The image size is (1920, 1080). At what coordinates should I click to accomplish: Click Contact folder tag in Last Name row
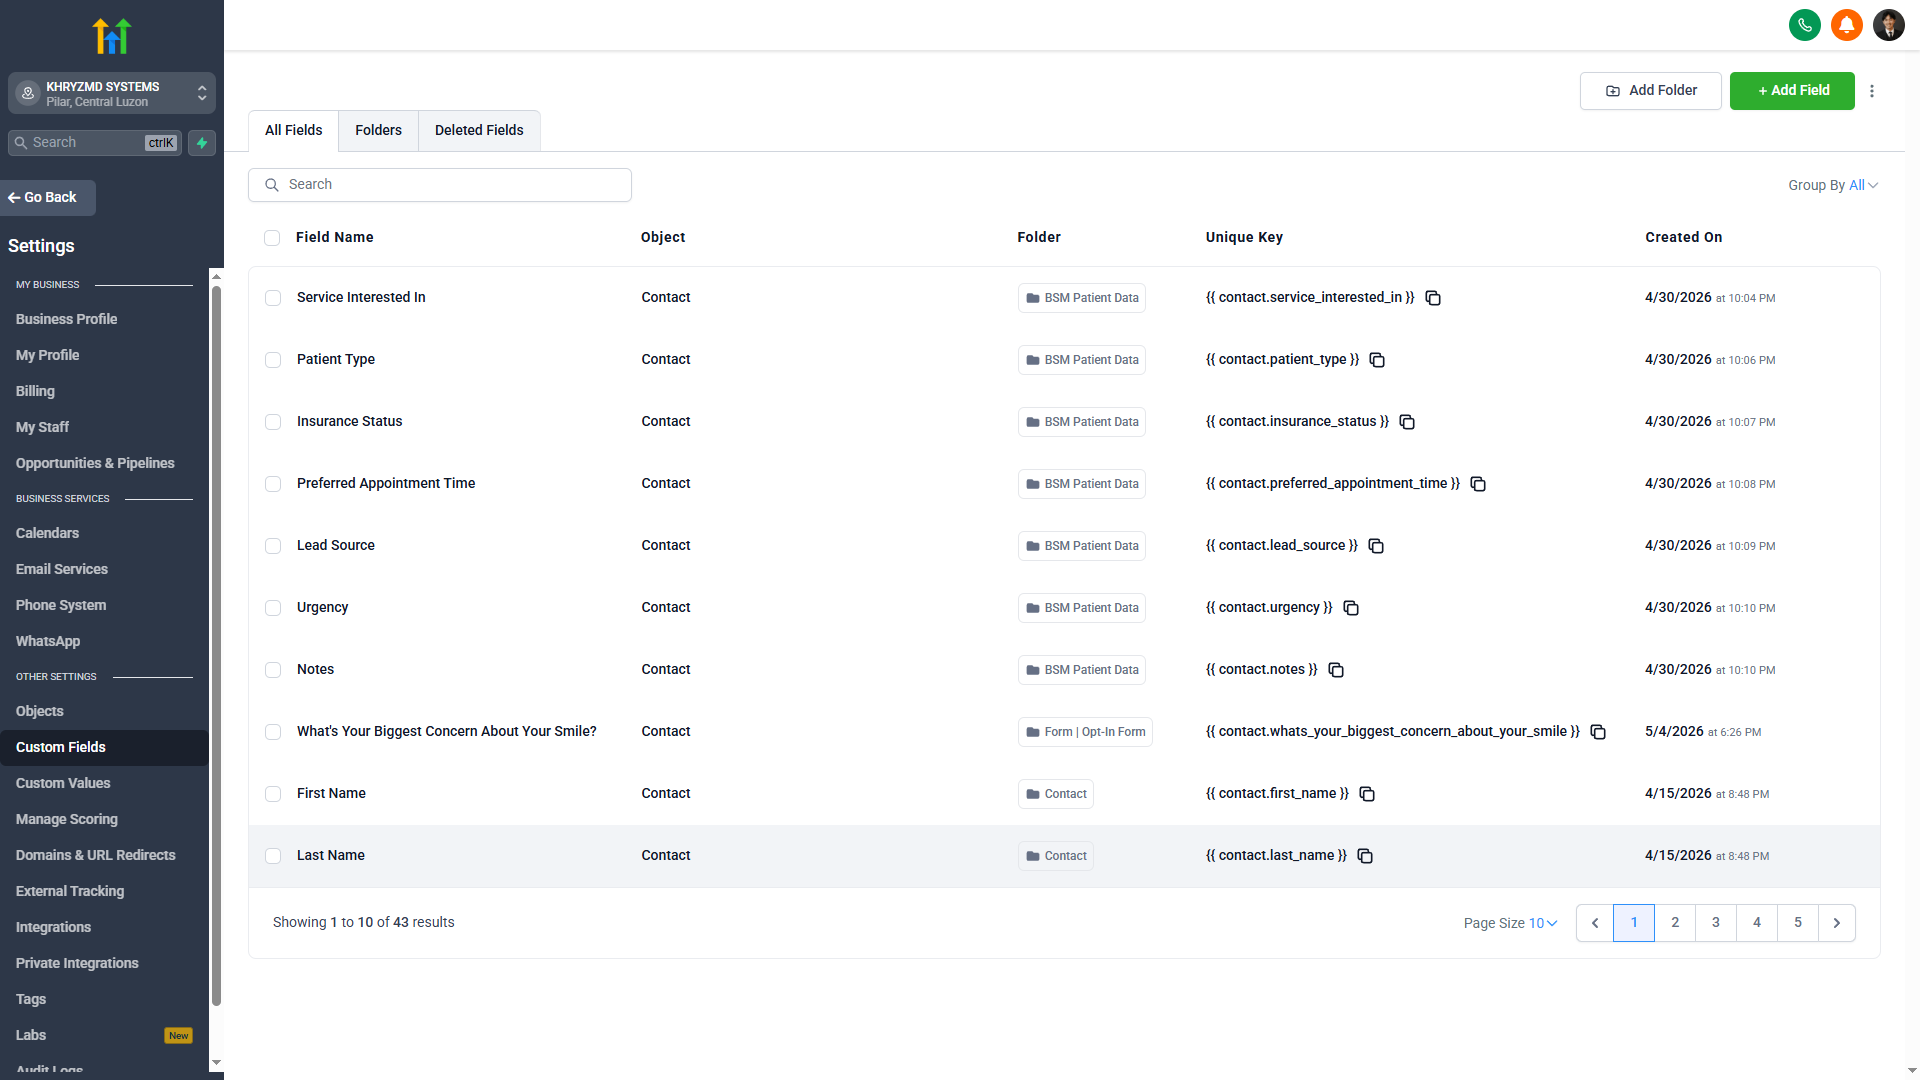point(1056,856)
